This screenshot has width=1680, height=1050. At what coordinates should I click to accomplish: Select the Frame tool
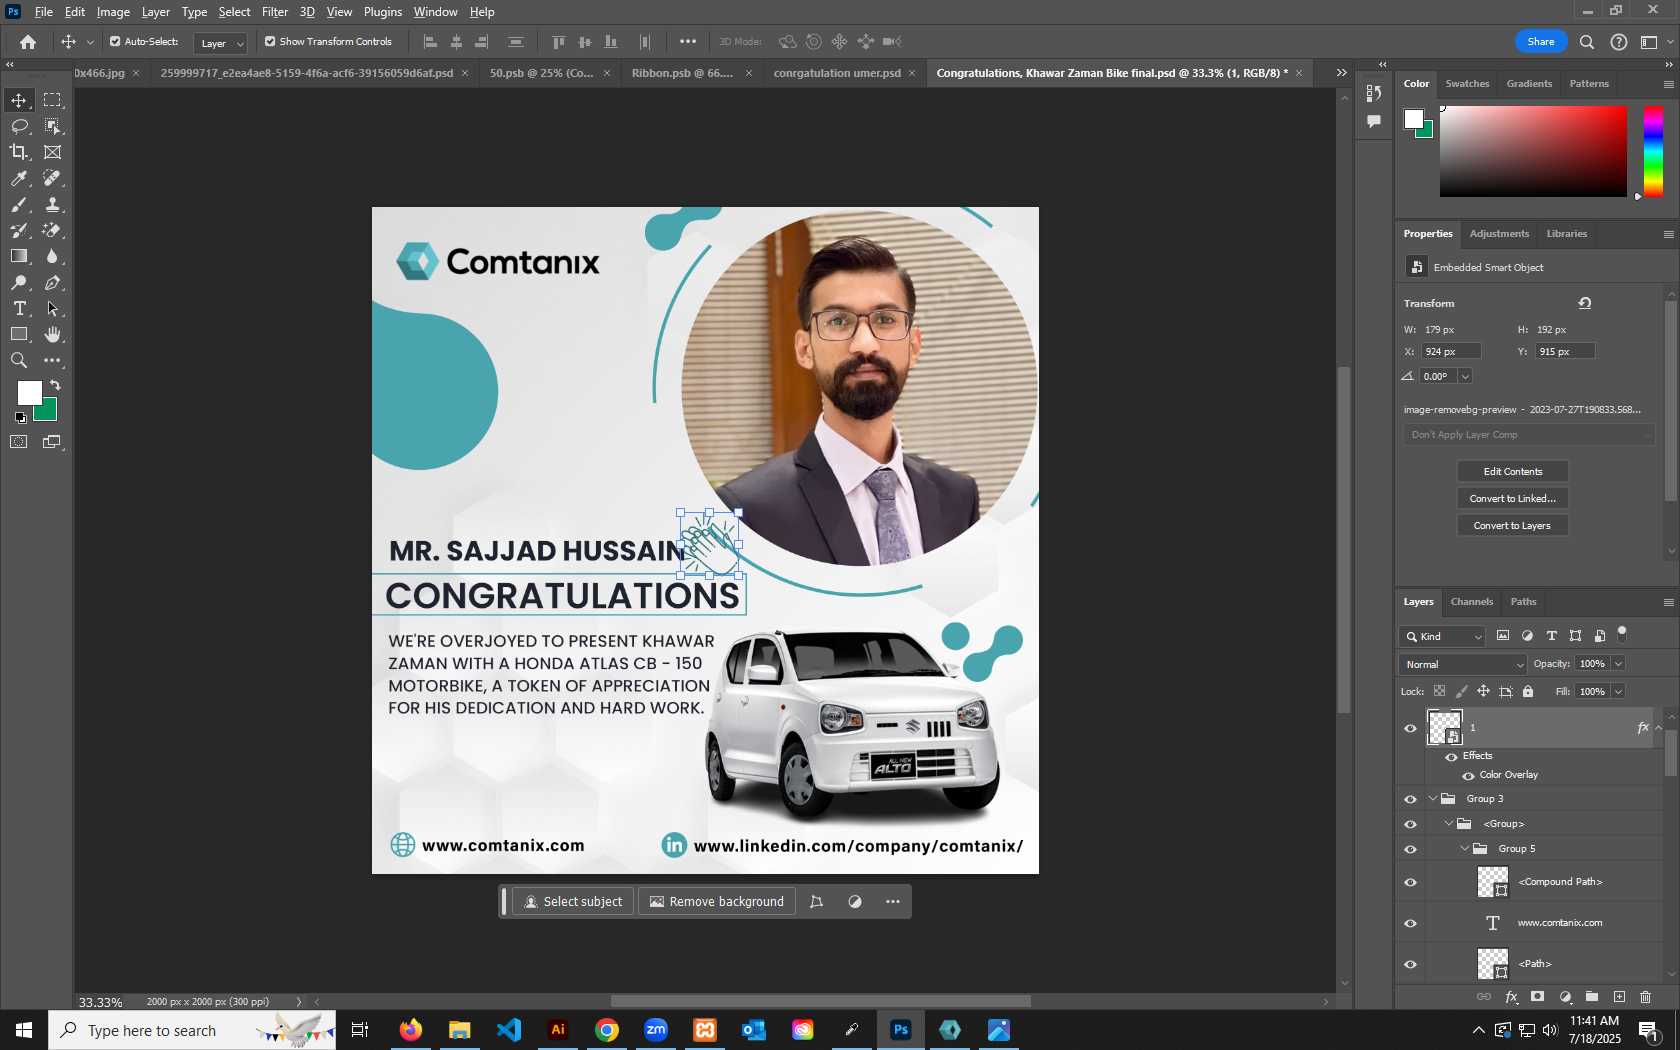coord(52,152)
